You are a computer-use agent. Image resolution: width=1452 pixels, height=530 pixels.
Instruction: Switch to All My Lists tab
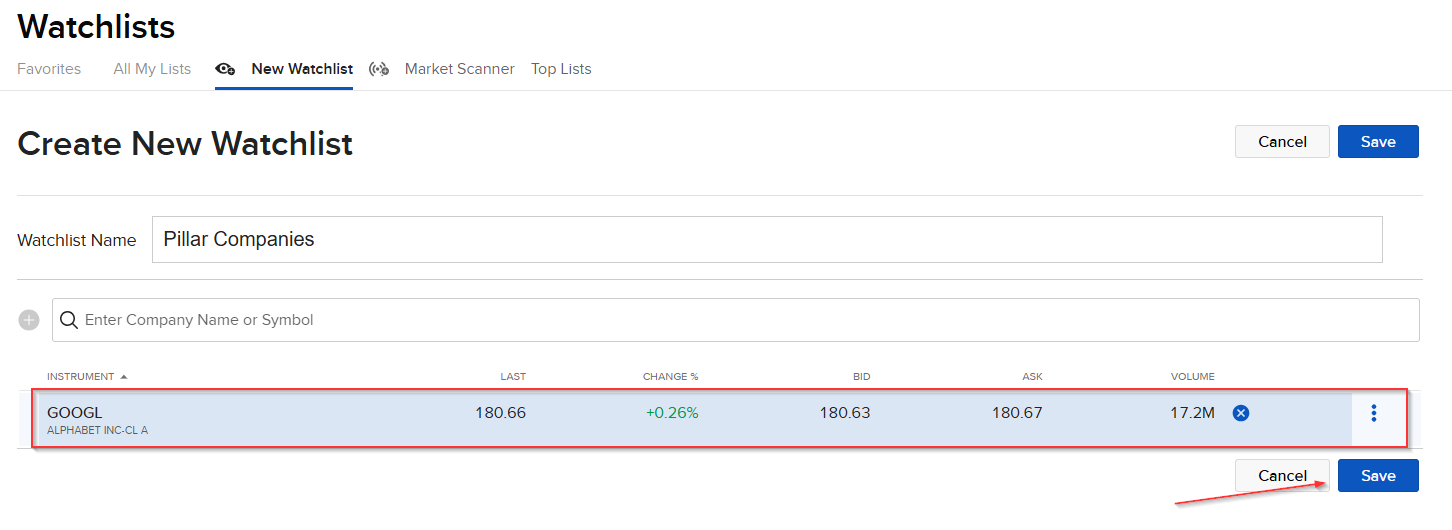coord(152,69)
